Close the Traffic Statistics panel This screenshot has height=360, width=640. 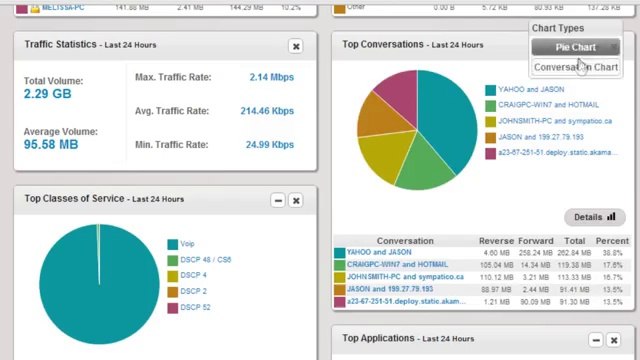tap(296, 46)
